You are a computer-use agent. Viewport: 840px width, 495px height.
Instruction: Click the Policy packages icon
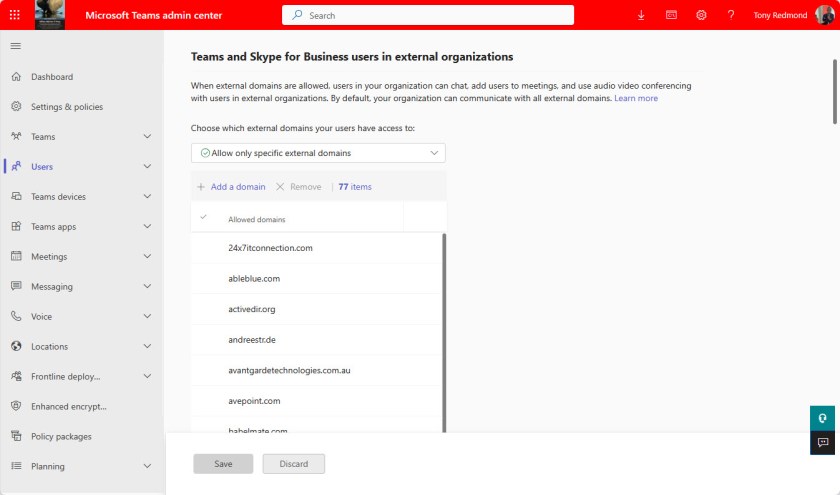tap(16, 436)
